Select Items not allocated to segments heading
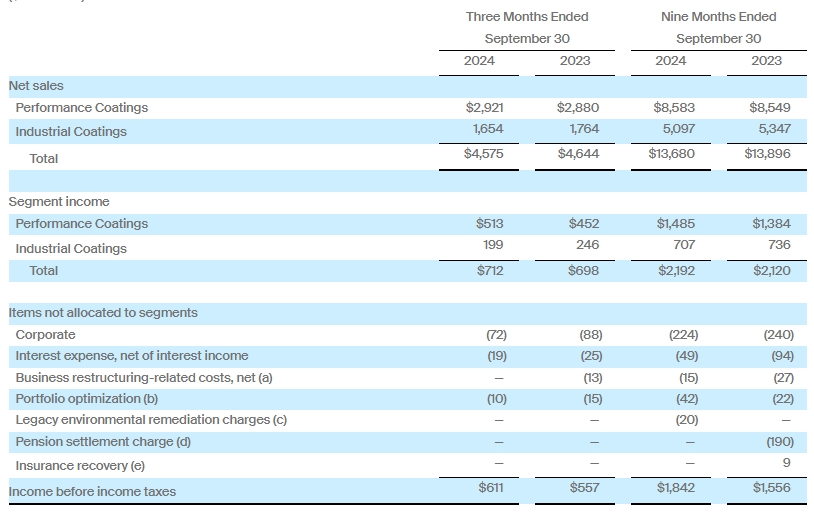 coord(103,312)
